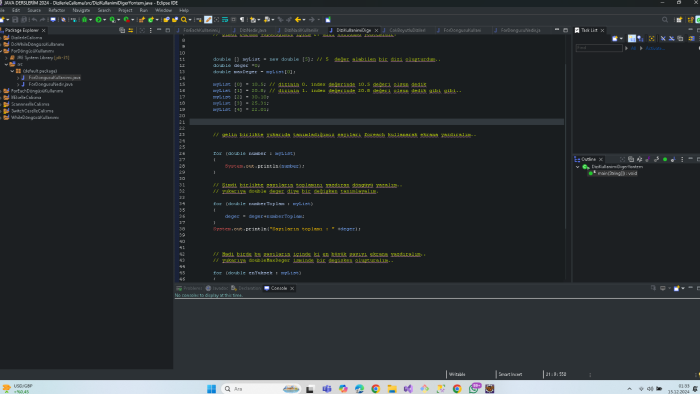Open the Help menu

pos(183,10)
